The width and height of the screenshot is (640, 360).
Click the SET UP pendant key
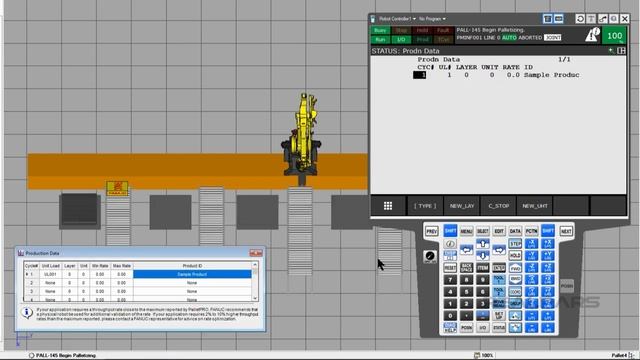499,316
